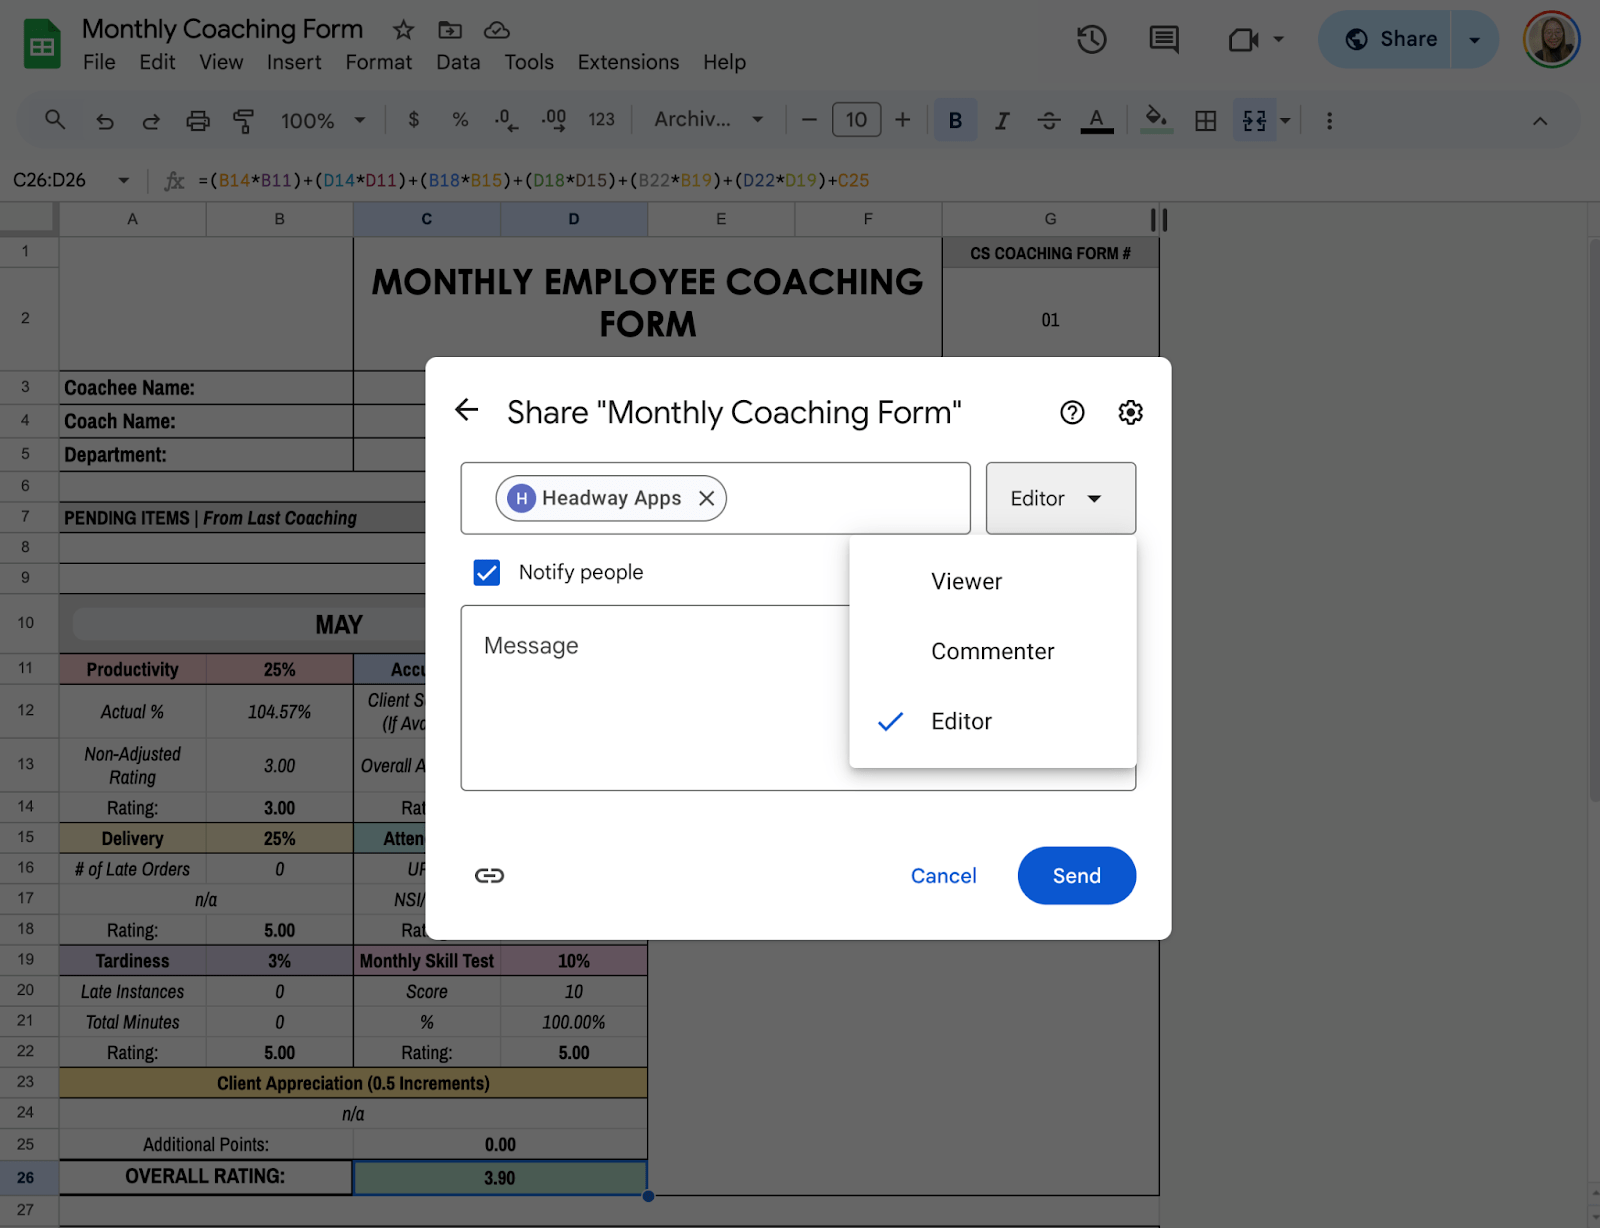Click the paint format roller icon
The width and height of the screenshot is (1600, 1228).
pyautogui.click(x=243, y=121)
